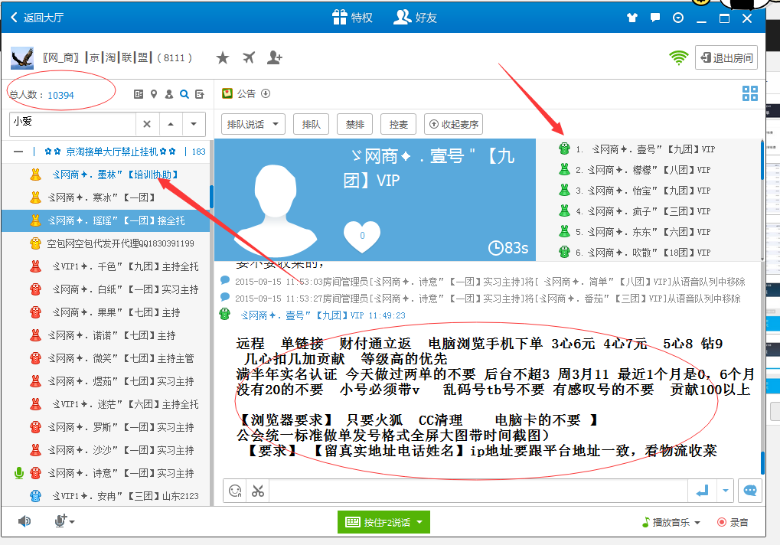The image size is (780, 545).
Task: Click the star favorite room icon
Action: pos(223,58)
